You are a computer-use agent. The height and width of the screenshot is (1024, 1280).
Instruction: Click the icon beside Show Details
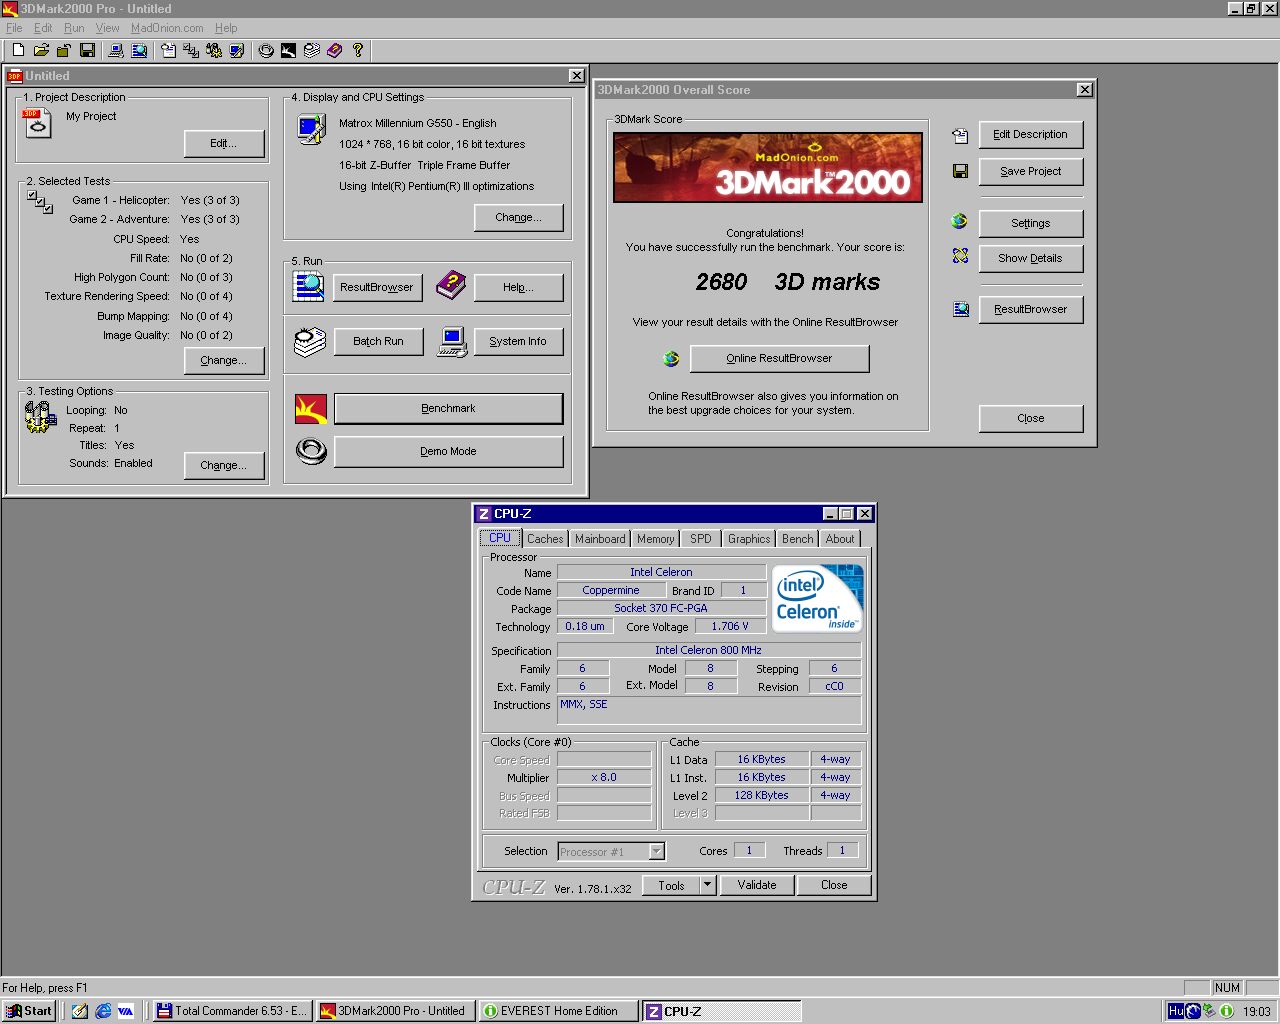click(960, 256)
